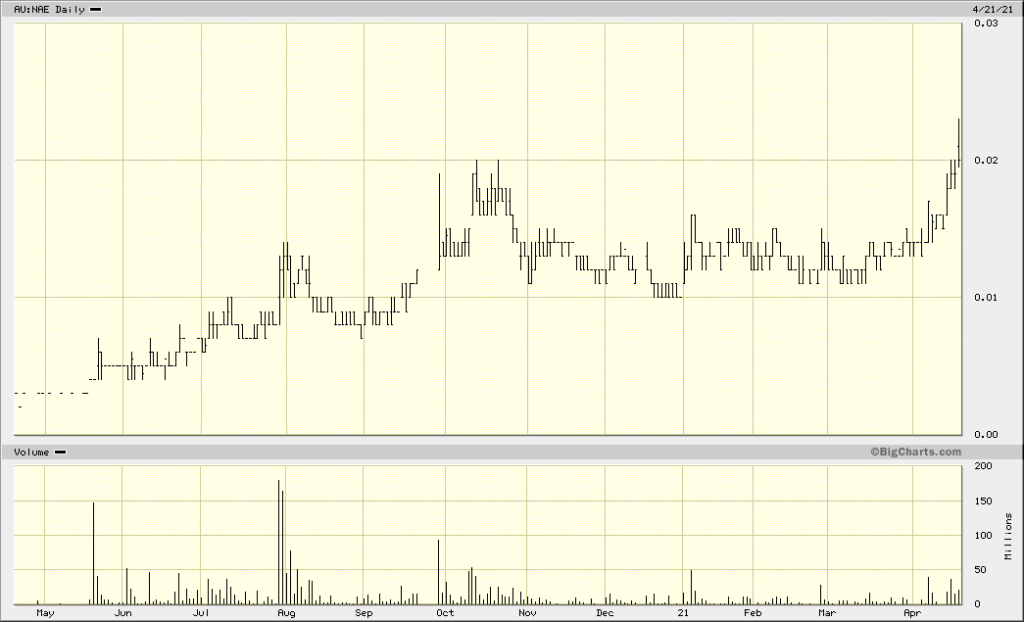This screenshot has width=1024, height=622.
Task: Open the BigCharts.com watermark link
Action: pyautogui.click(x=916, y=451)
